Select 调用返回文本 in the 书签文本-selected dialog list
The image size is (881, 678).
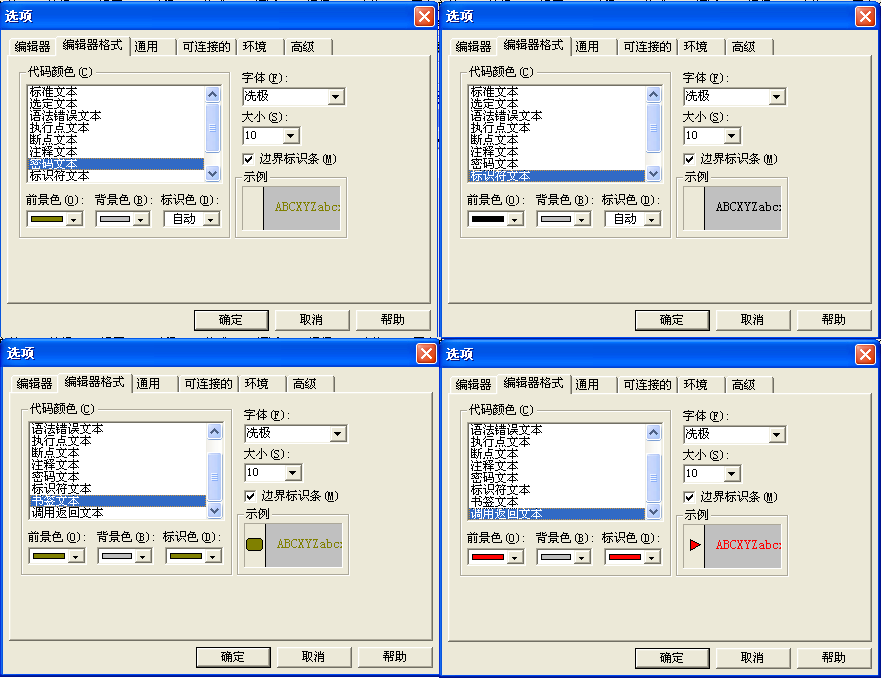click(118, 513)
